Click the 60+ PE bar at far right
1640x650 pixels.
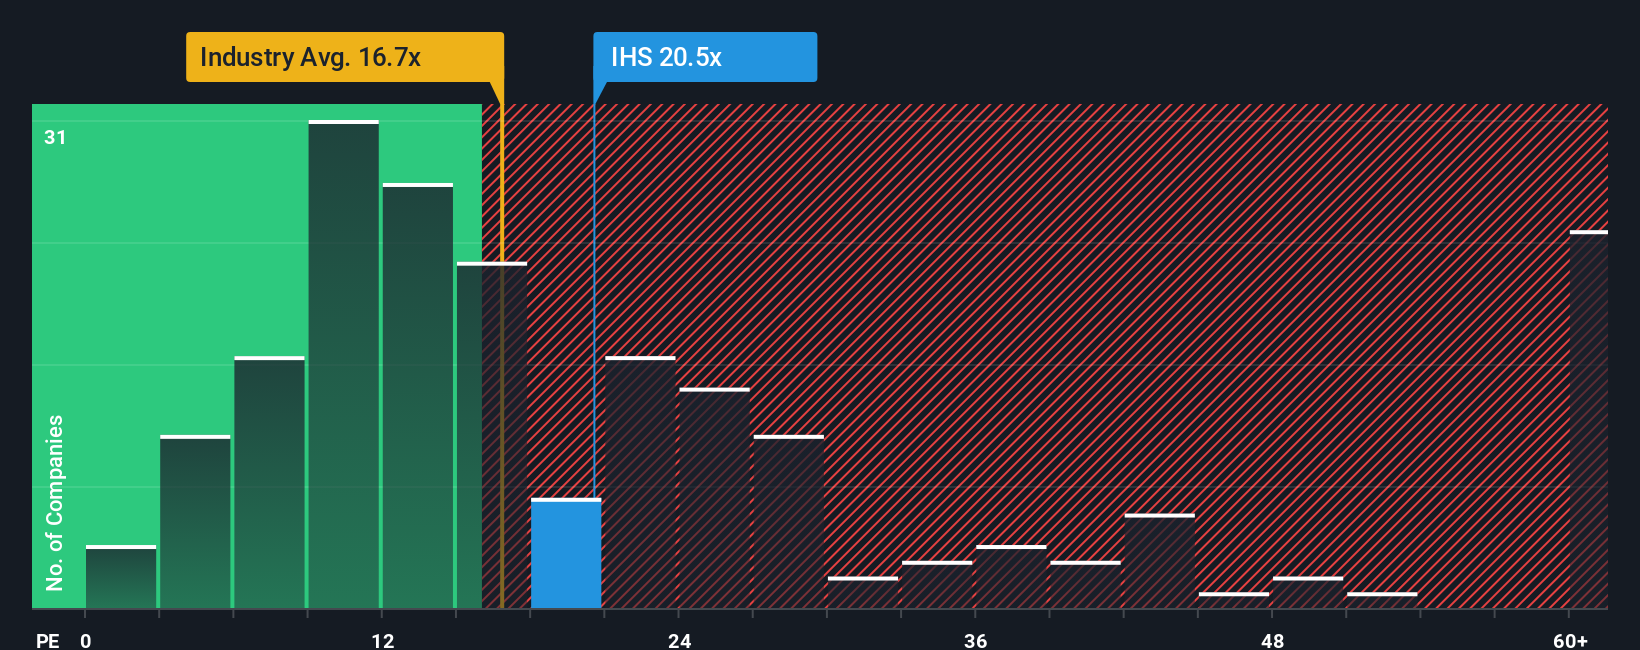(1589, 420)
